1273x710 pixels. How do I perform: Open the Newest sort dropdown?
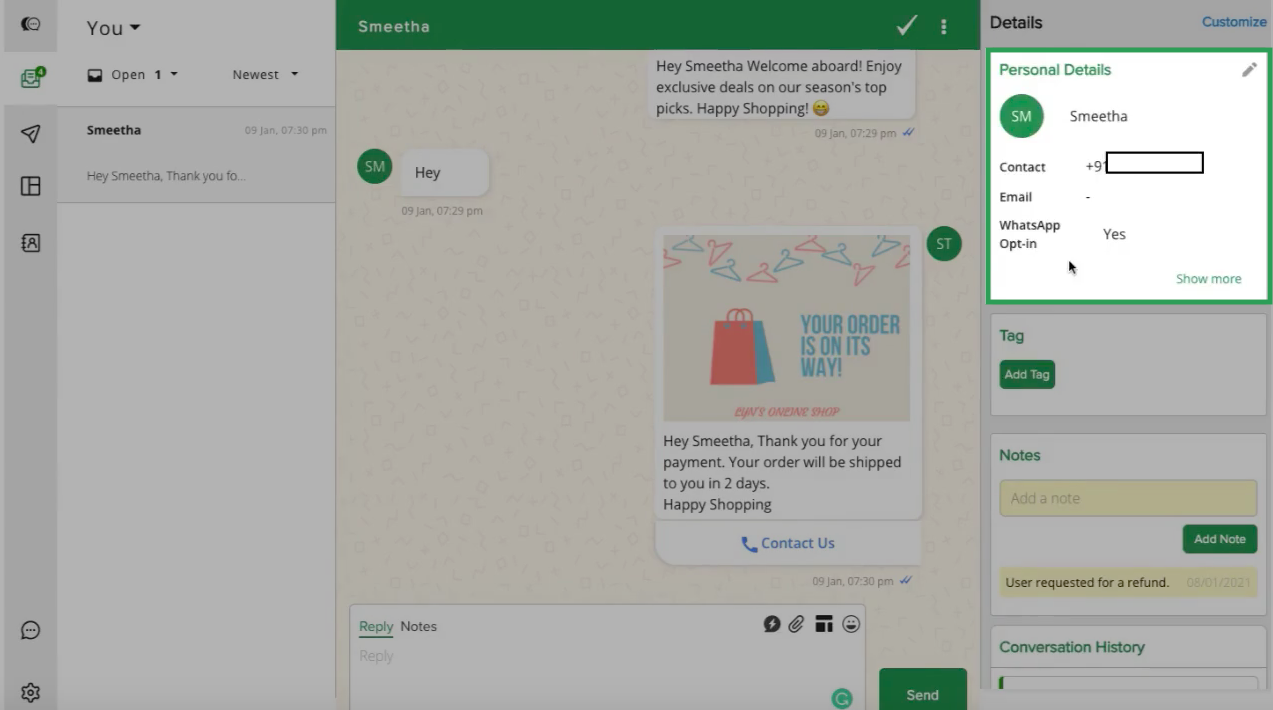[x=265, y=75]
